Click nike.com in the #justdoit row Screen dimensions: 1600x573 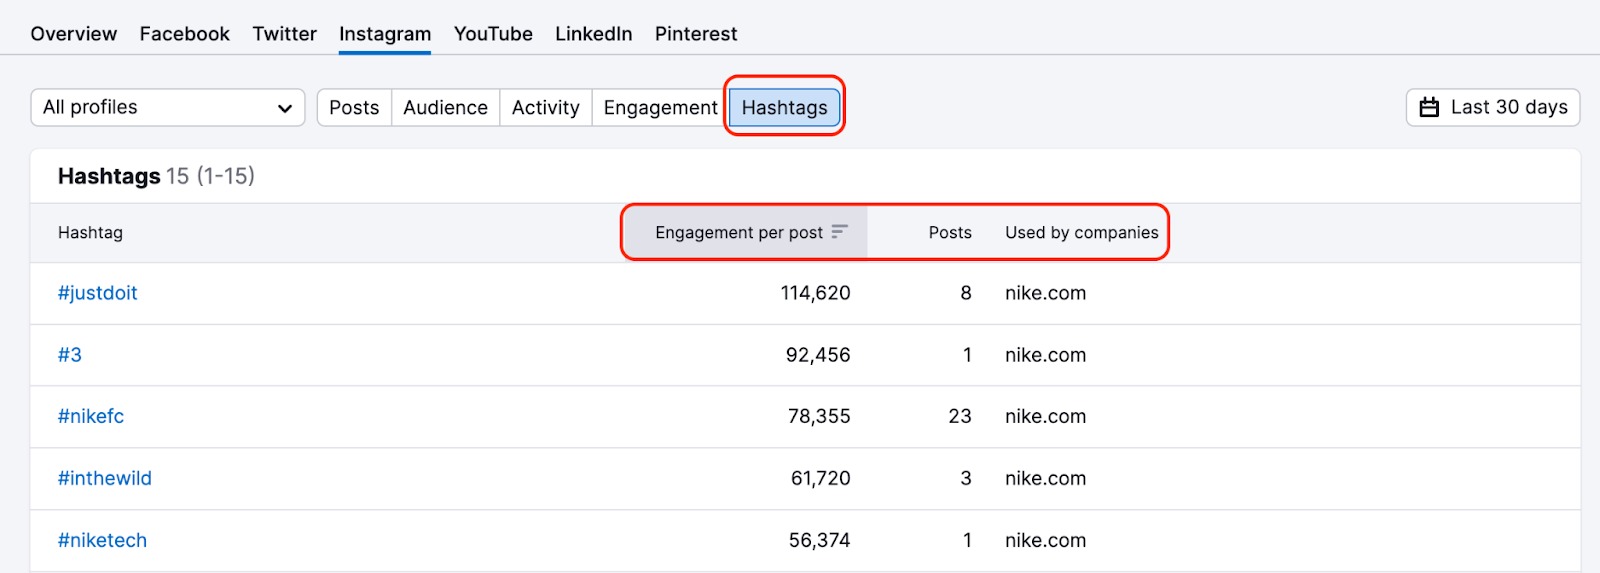(1045, 293)
